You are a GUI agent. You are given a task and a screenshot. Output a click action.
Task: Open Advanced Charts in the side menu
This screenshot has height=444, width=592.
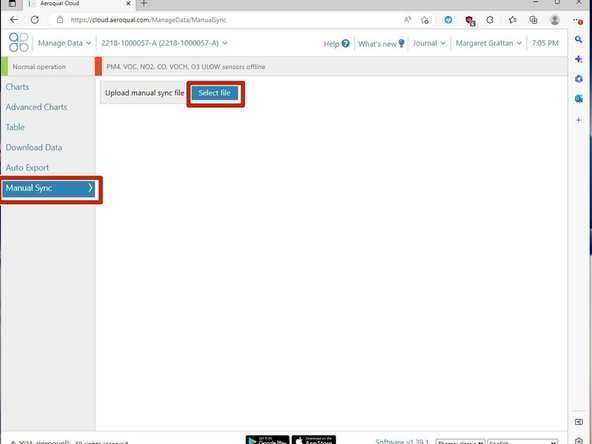(x=36, y=107)
